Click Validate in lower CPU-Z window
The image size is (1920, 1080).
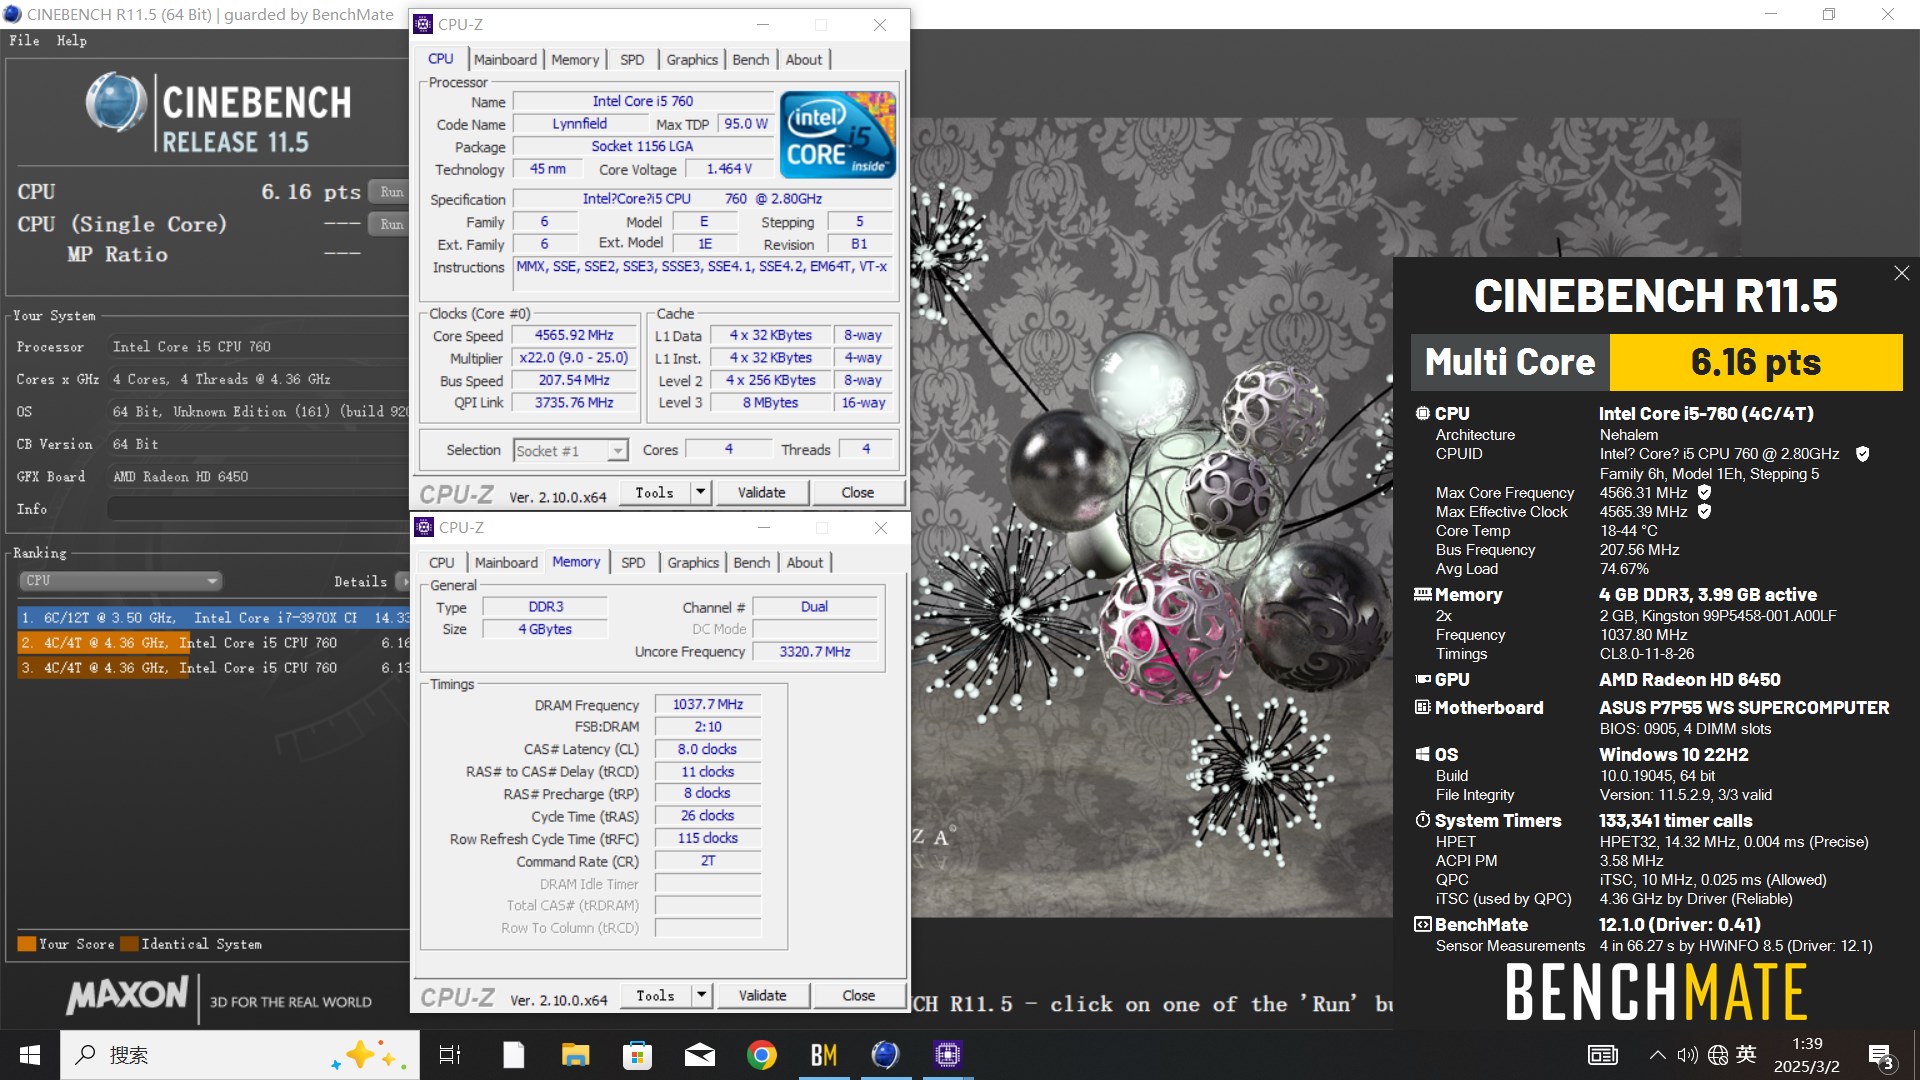point(762,995)
